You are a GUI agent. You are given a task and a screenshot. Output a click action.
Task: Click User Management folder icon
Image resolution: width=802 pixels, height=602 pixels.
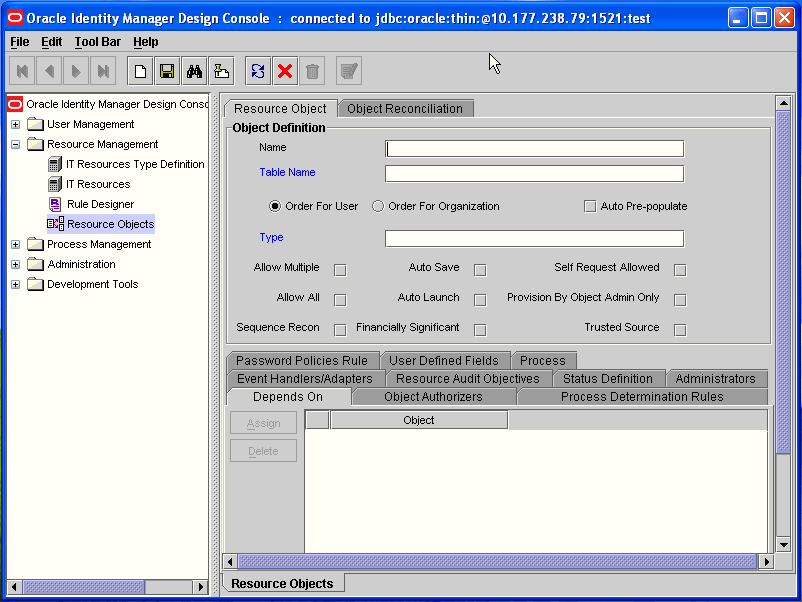coord(35,124)
